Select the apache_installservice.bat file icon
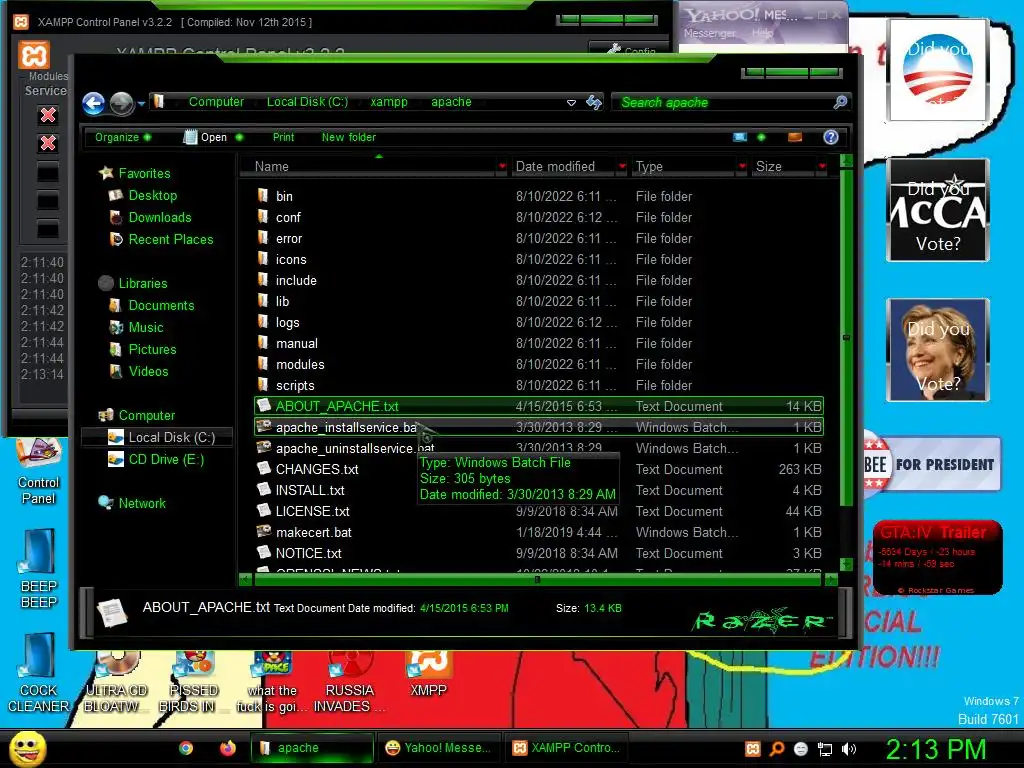The width and height of the screenshot is (1024, 768). pyautogui.click(x=264, y=427)
